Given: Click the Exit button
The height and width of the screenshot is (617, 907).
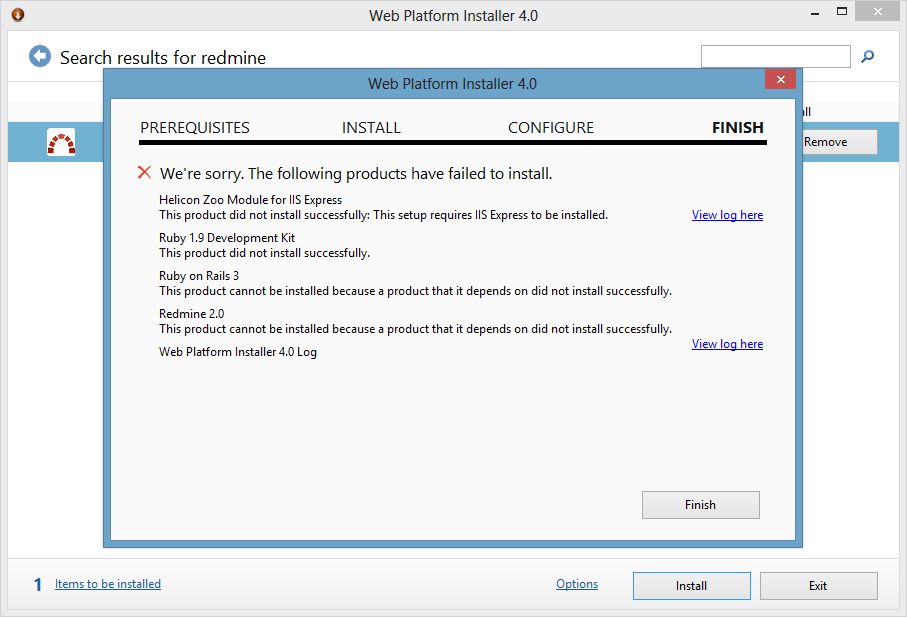Looking at the screenshot, I should pos(818,586).
